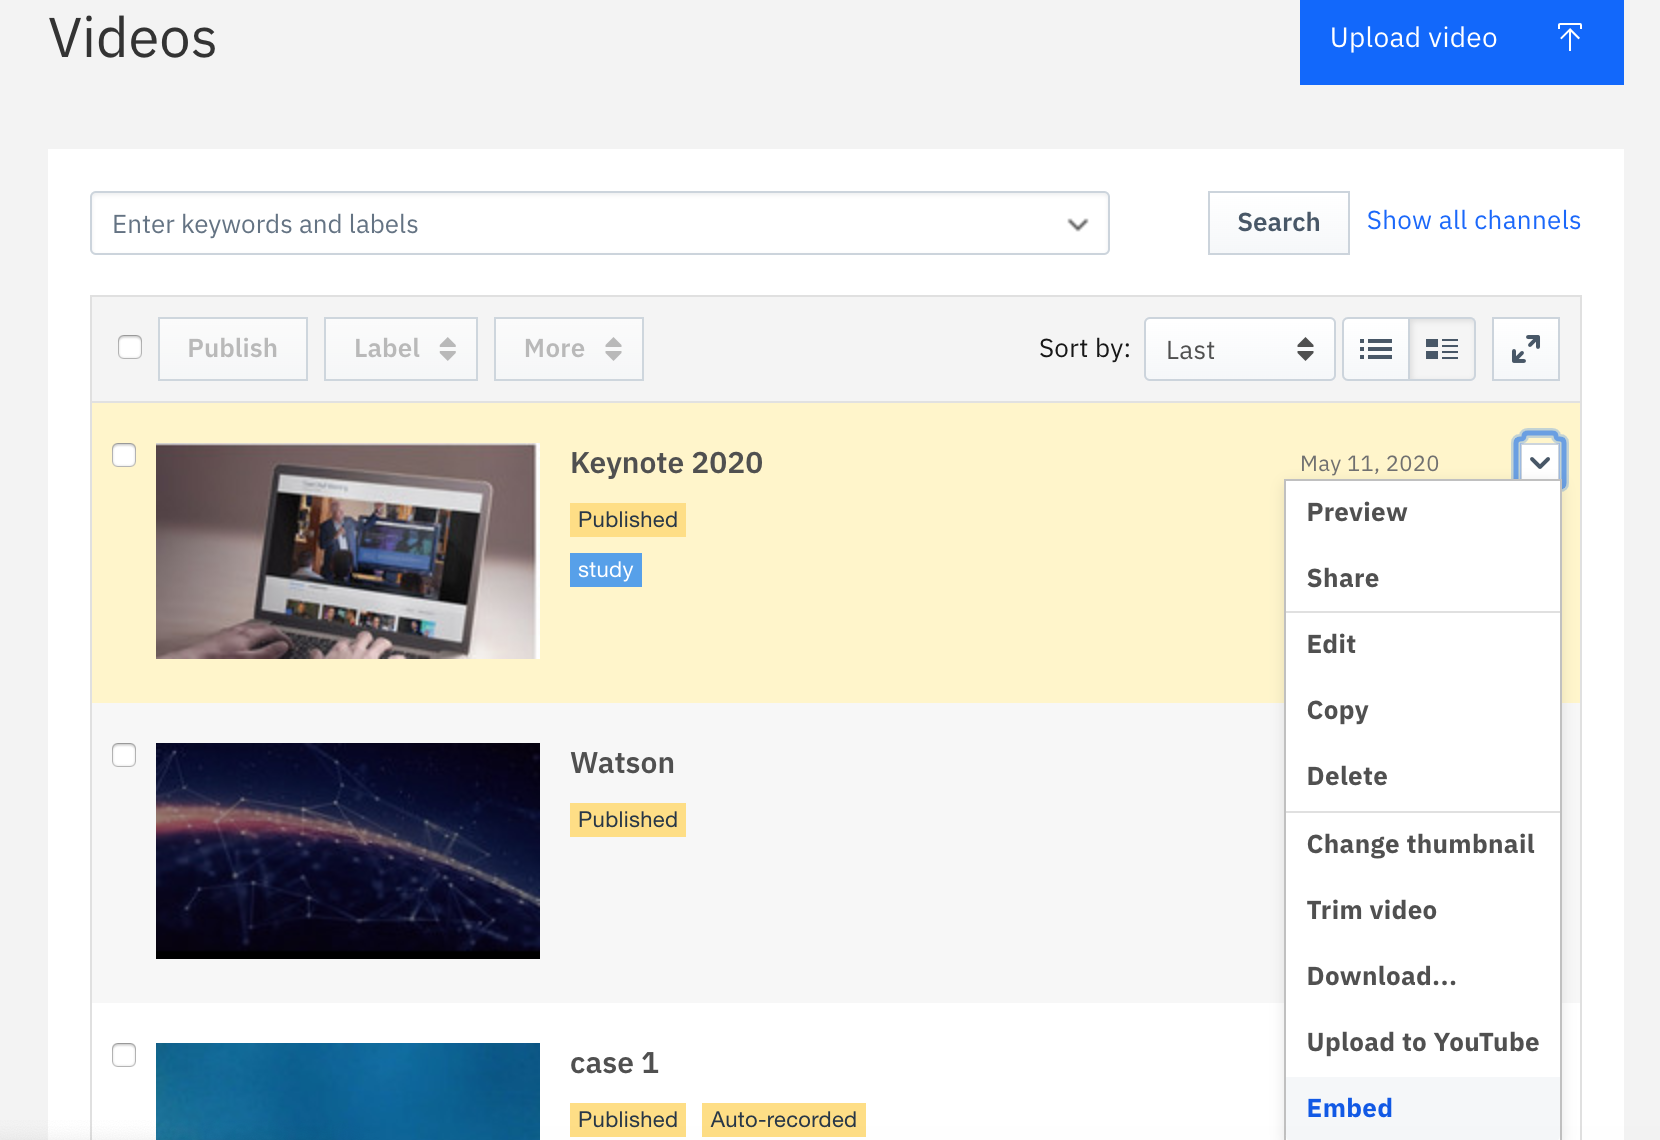Viewport: 1660px width, 1140px height.
Task: Open the case 1 video title
Action: coord(614,1063)
